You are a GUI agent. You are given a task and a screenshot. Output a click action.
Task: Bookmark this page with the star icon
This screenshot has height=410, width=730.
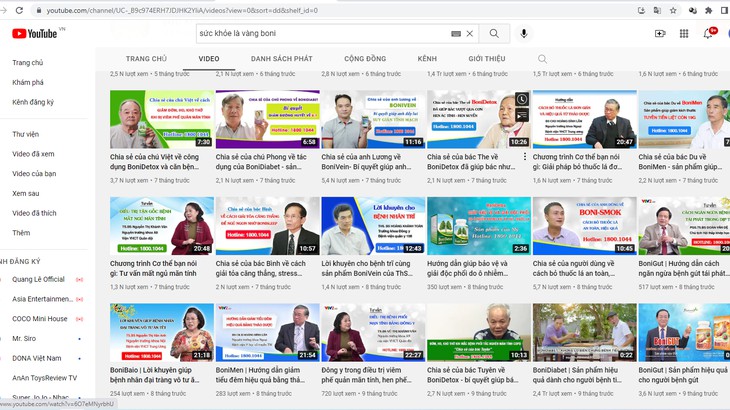tap(673, 10)
